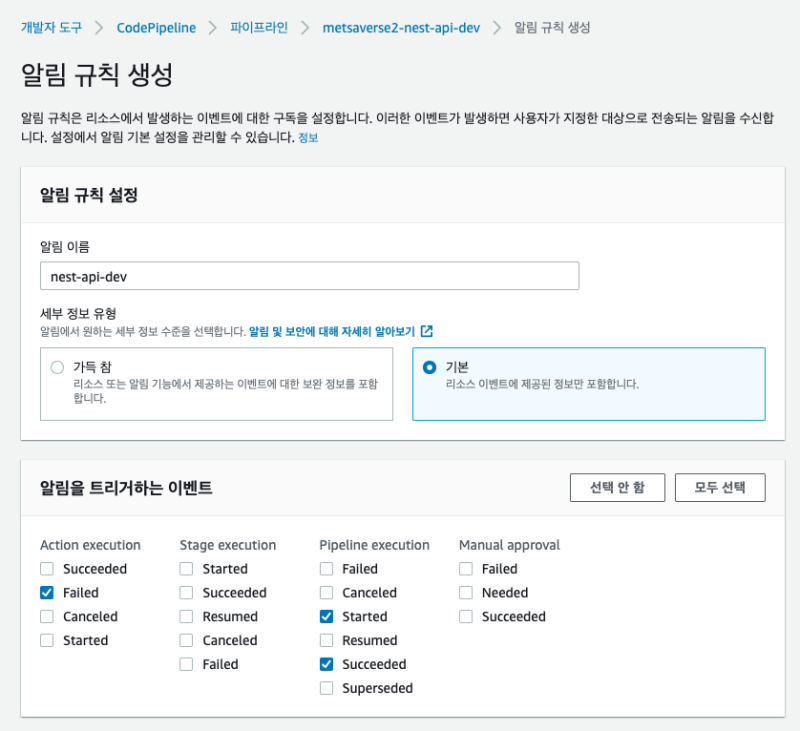Check Pipeline execution Failed
Screen dimensions: 800x731
327,569
